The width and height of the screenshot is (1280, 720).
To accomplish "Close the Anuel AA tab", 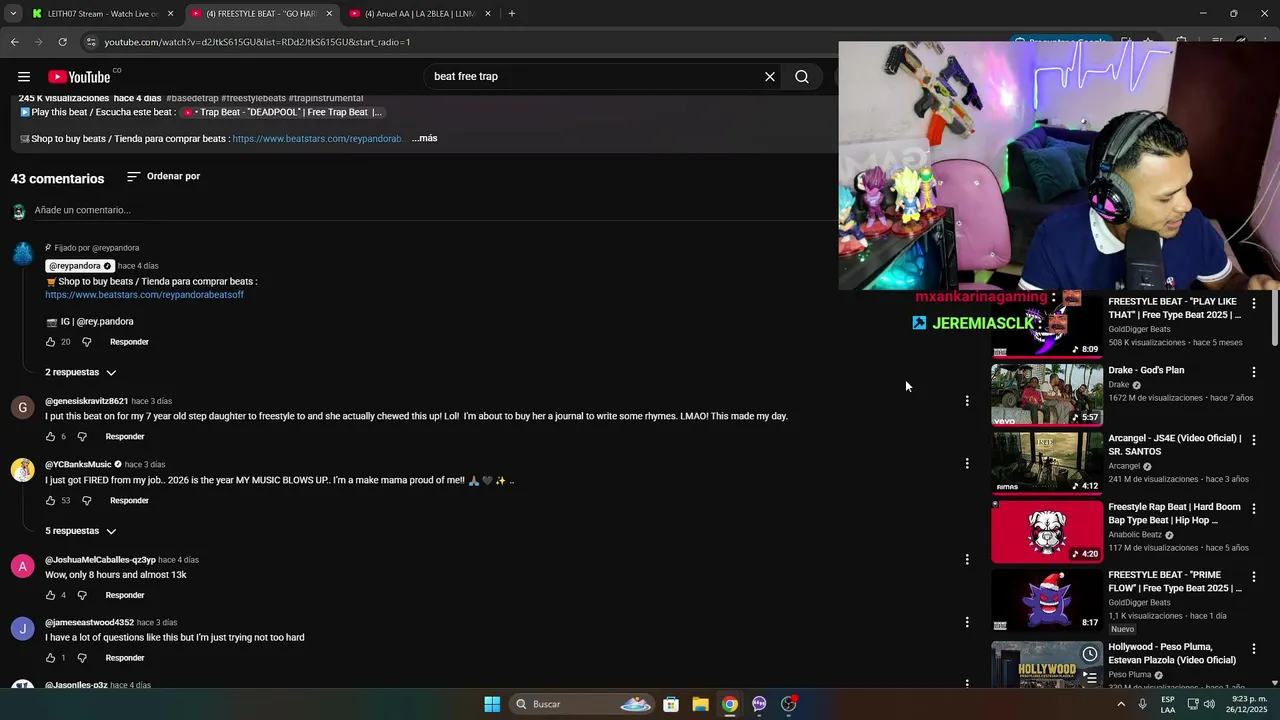I will (x=488, y=14).
